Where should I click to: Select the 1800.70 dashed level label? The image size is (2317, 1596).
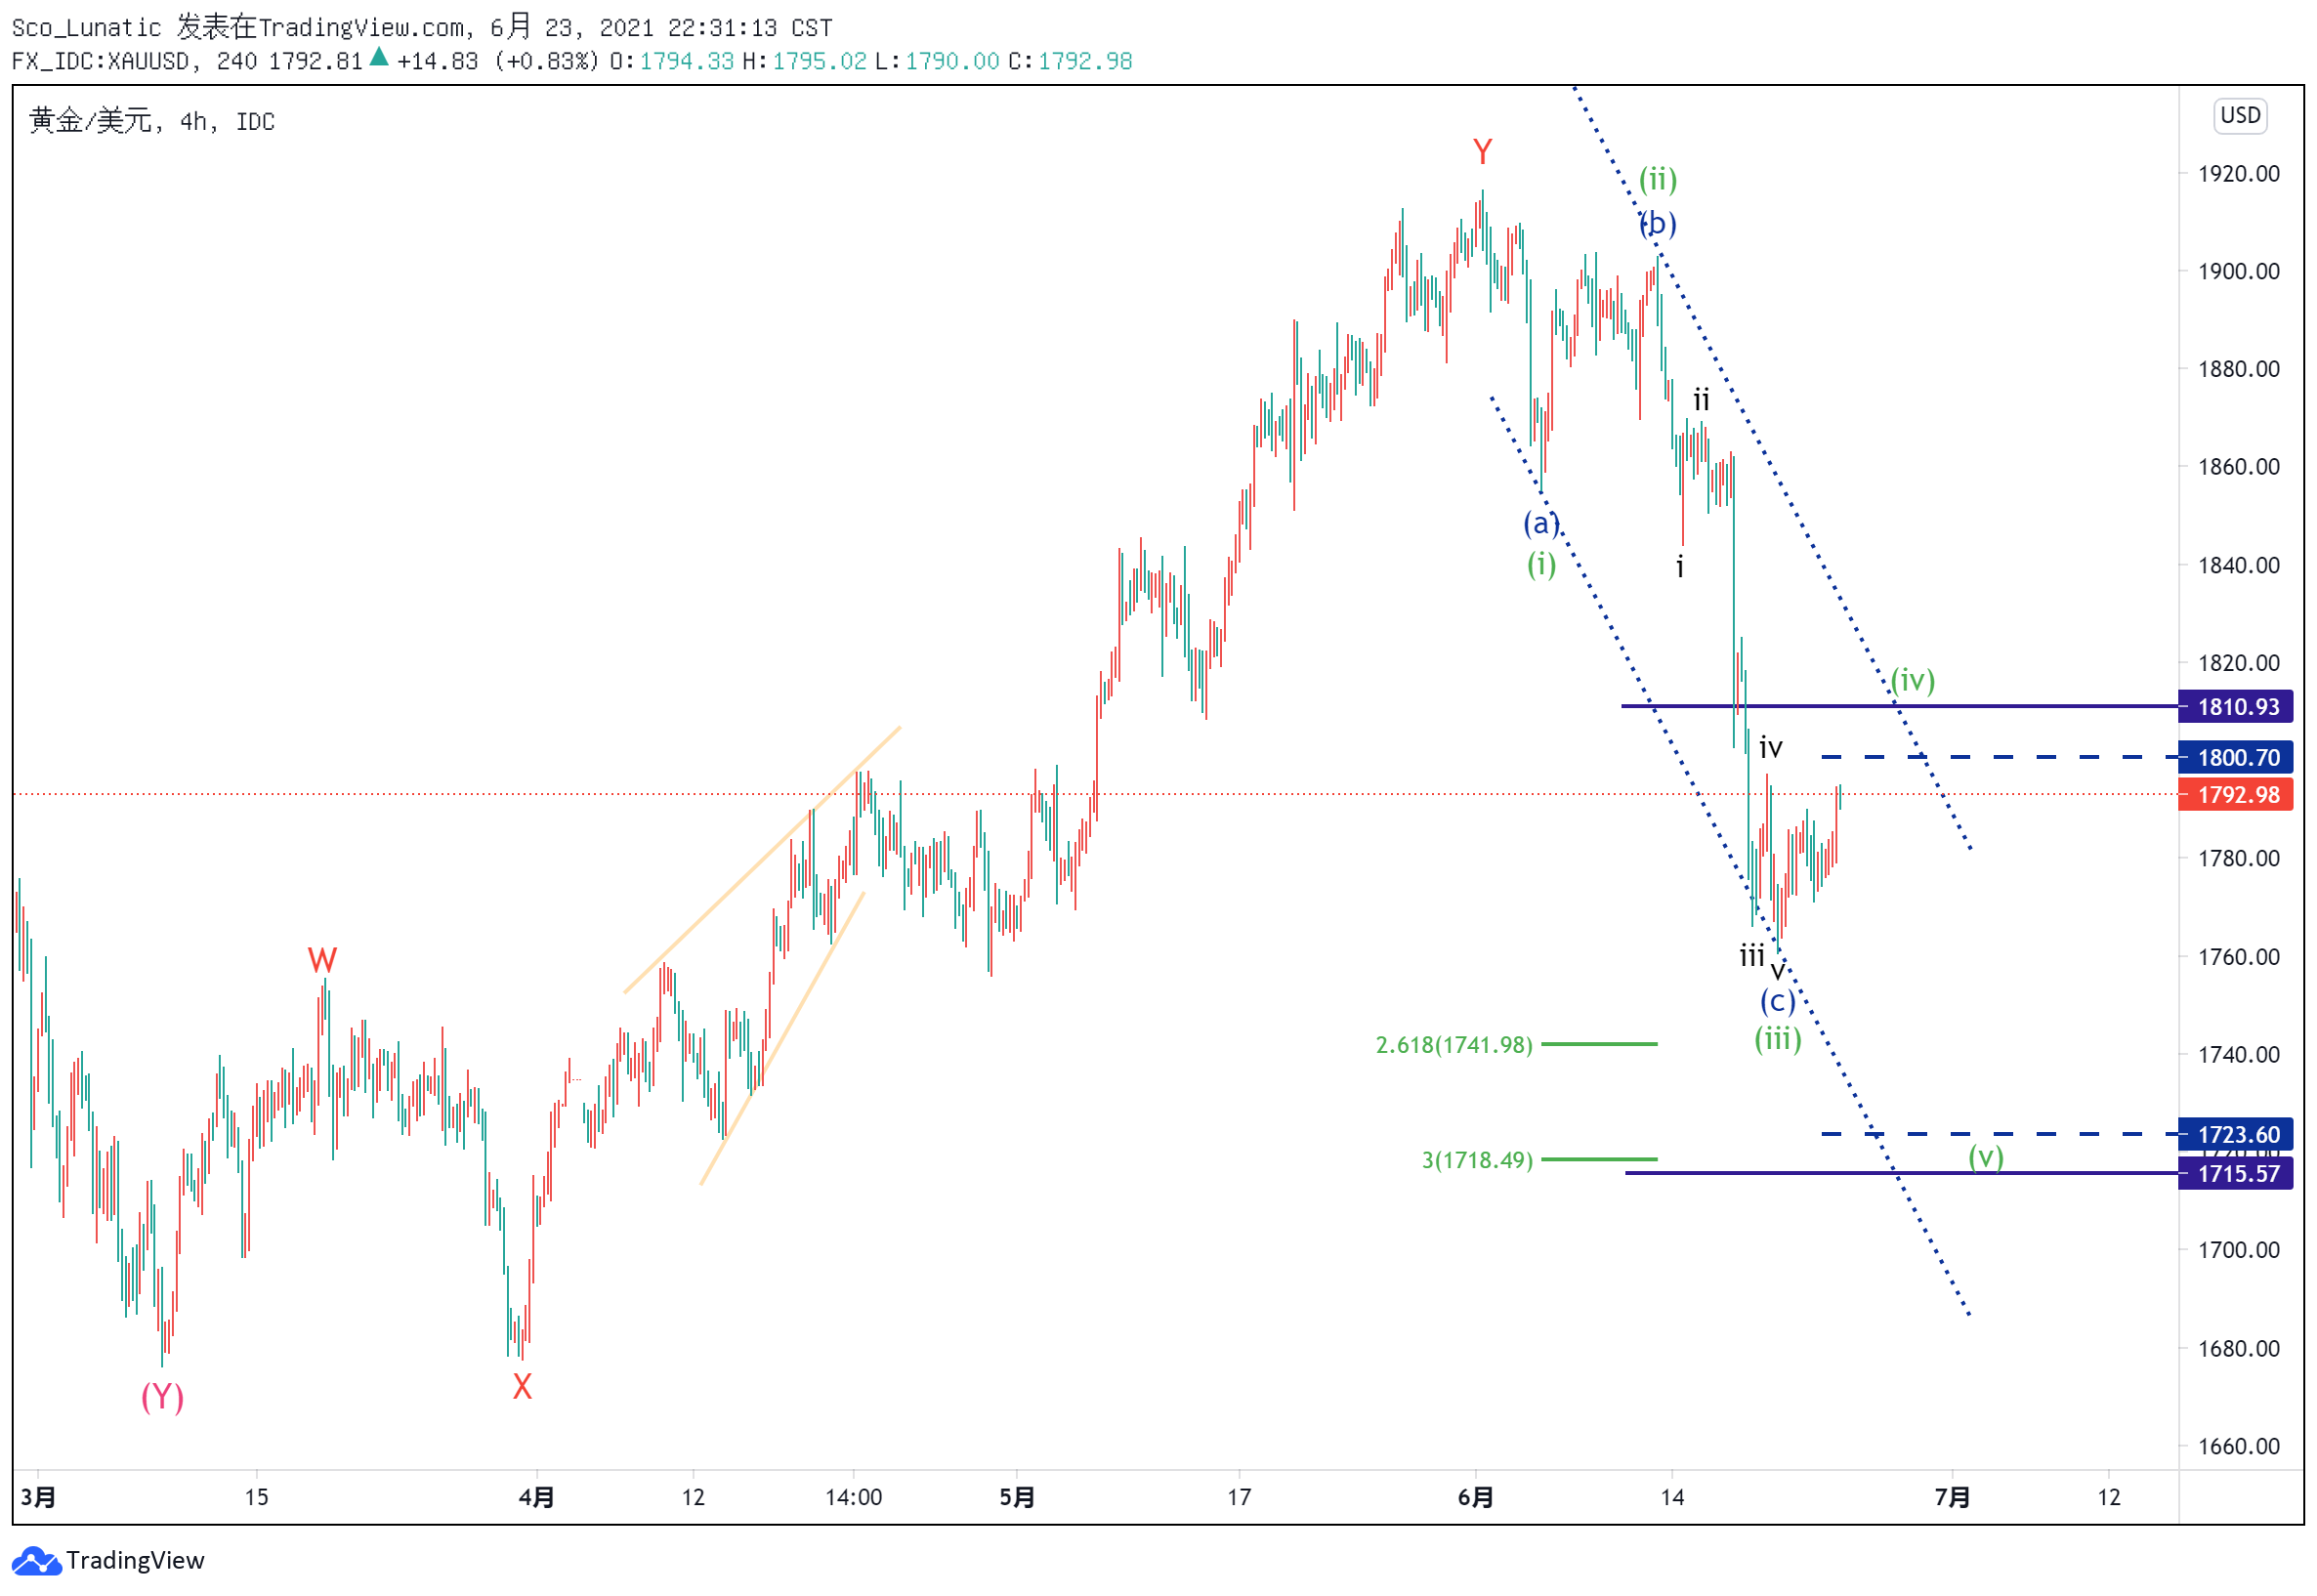click(x=2236, y=758)
